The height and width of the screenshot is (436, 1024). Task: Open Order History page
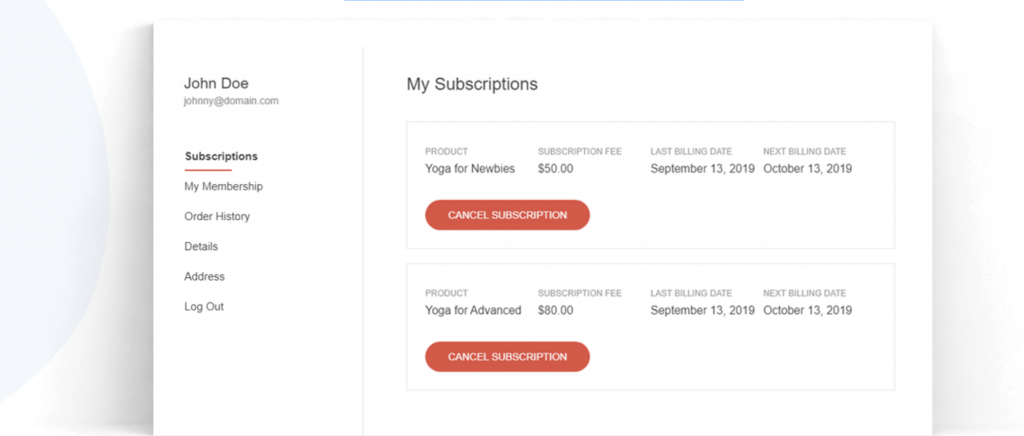point(217,216)
